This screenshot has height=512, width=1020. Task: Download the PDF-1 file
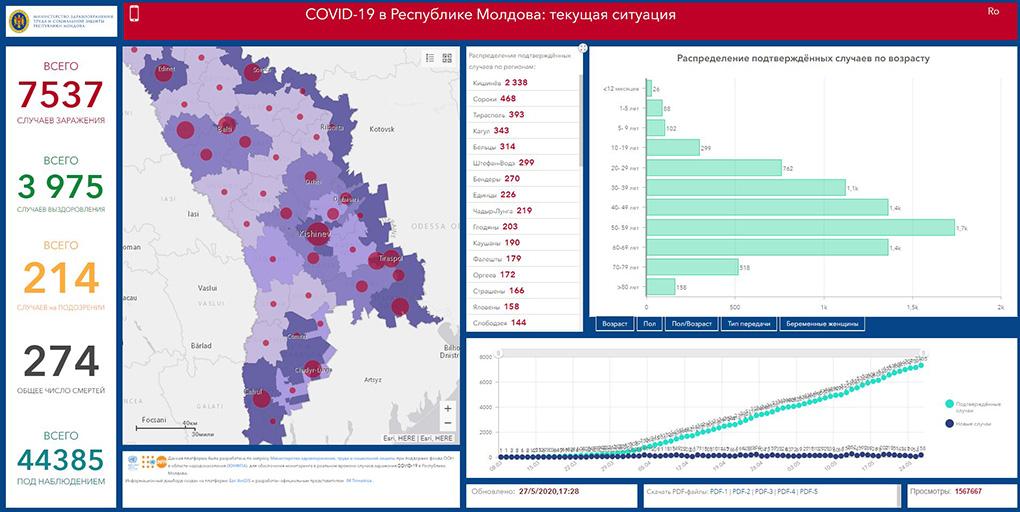point(720,492)
